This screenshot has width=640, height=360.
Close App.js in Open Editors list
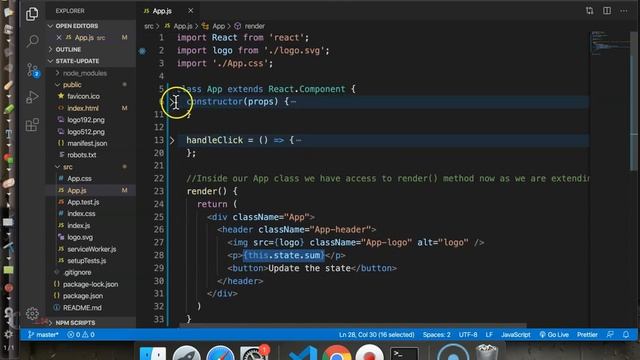pyautogui.click(x=59, y=38)
